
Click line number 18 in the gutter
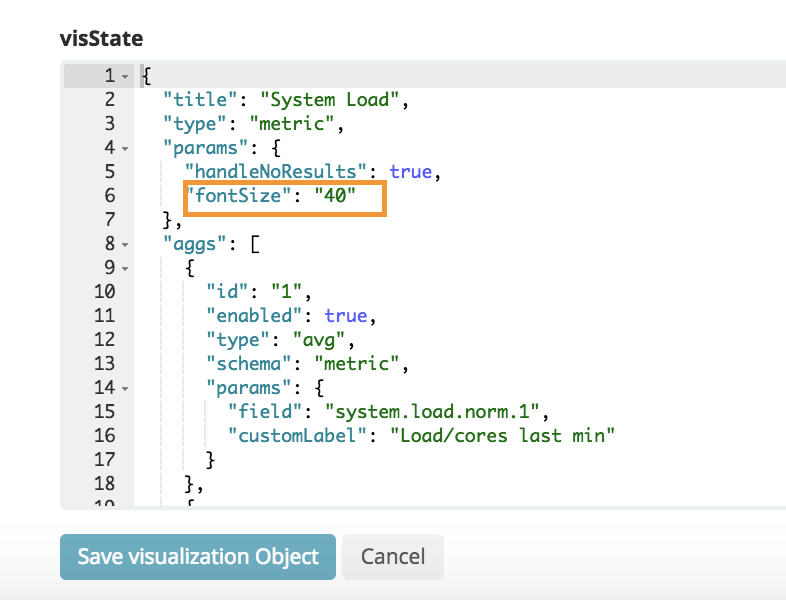[x=104, y=483]
